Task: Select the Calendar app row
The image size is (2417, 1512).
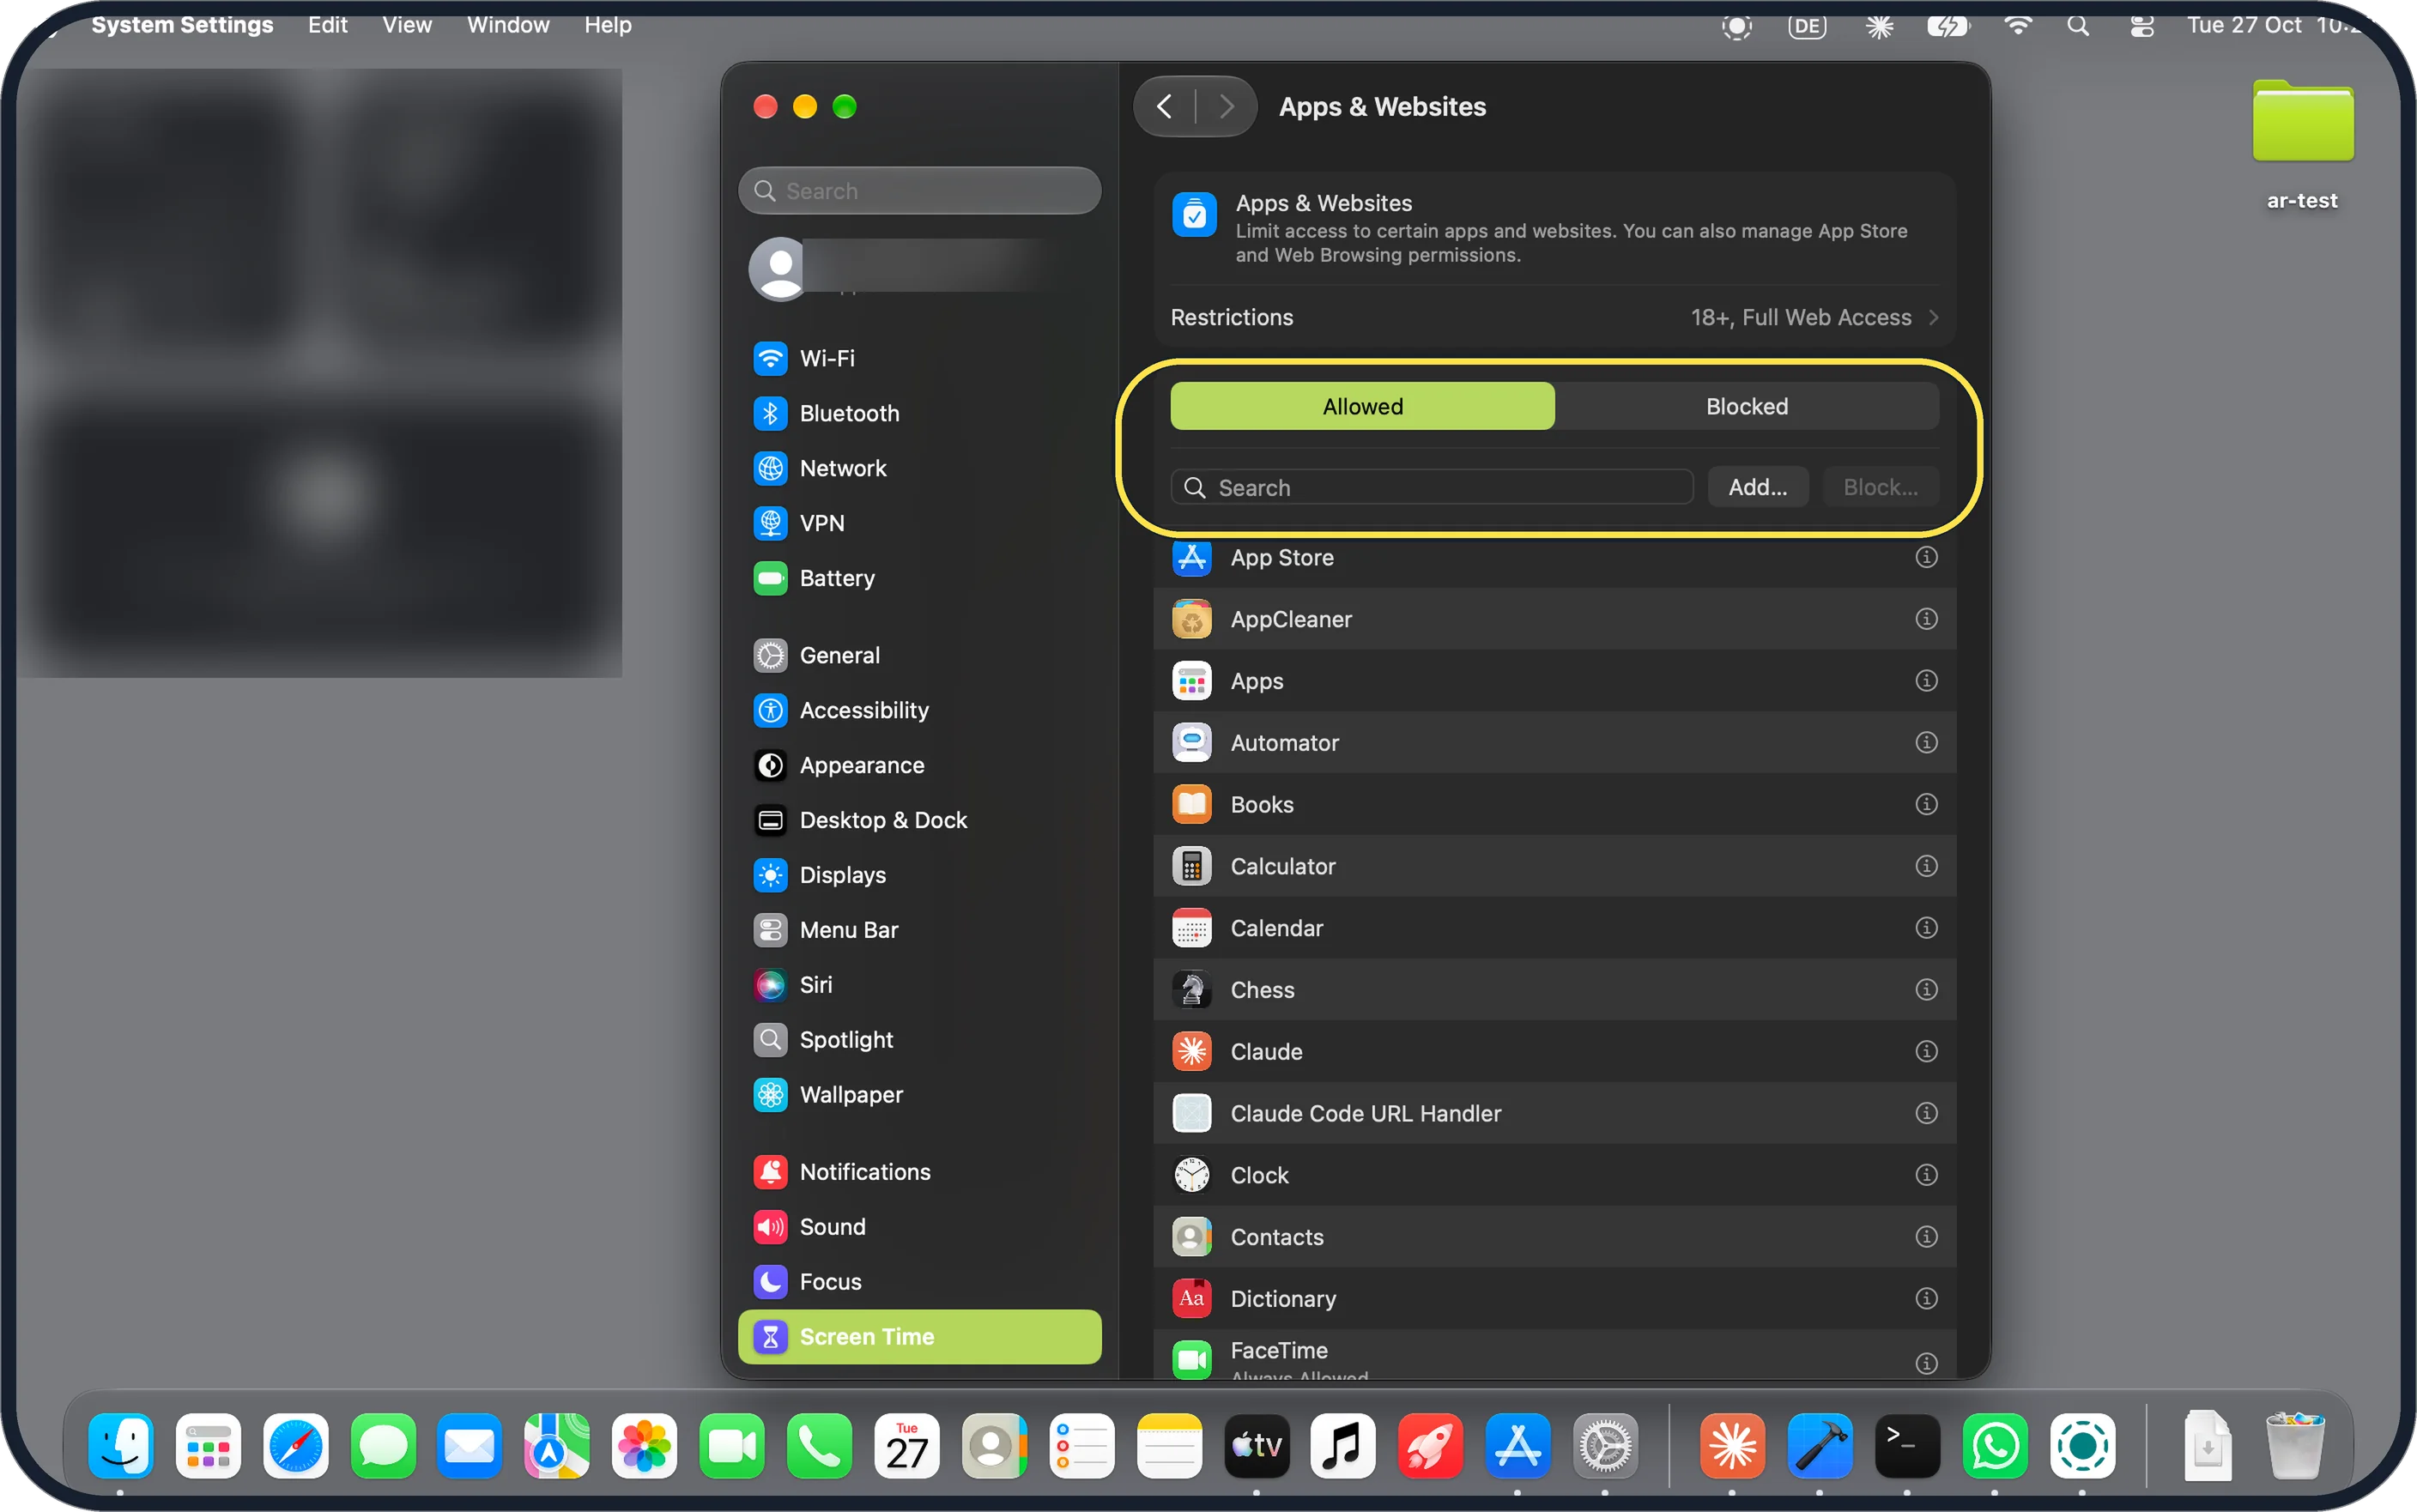Action: tap(1554, 929)
